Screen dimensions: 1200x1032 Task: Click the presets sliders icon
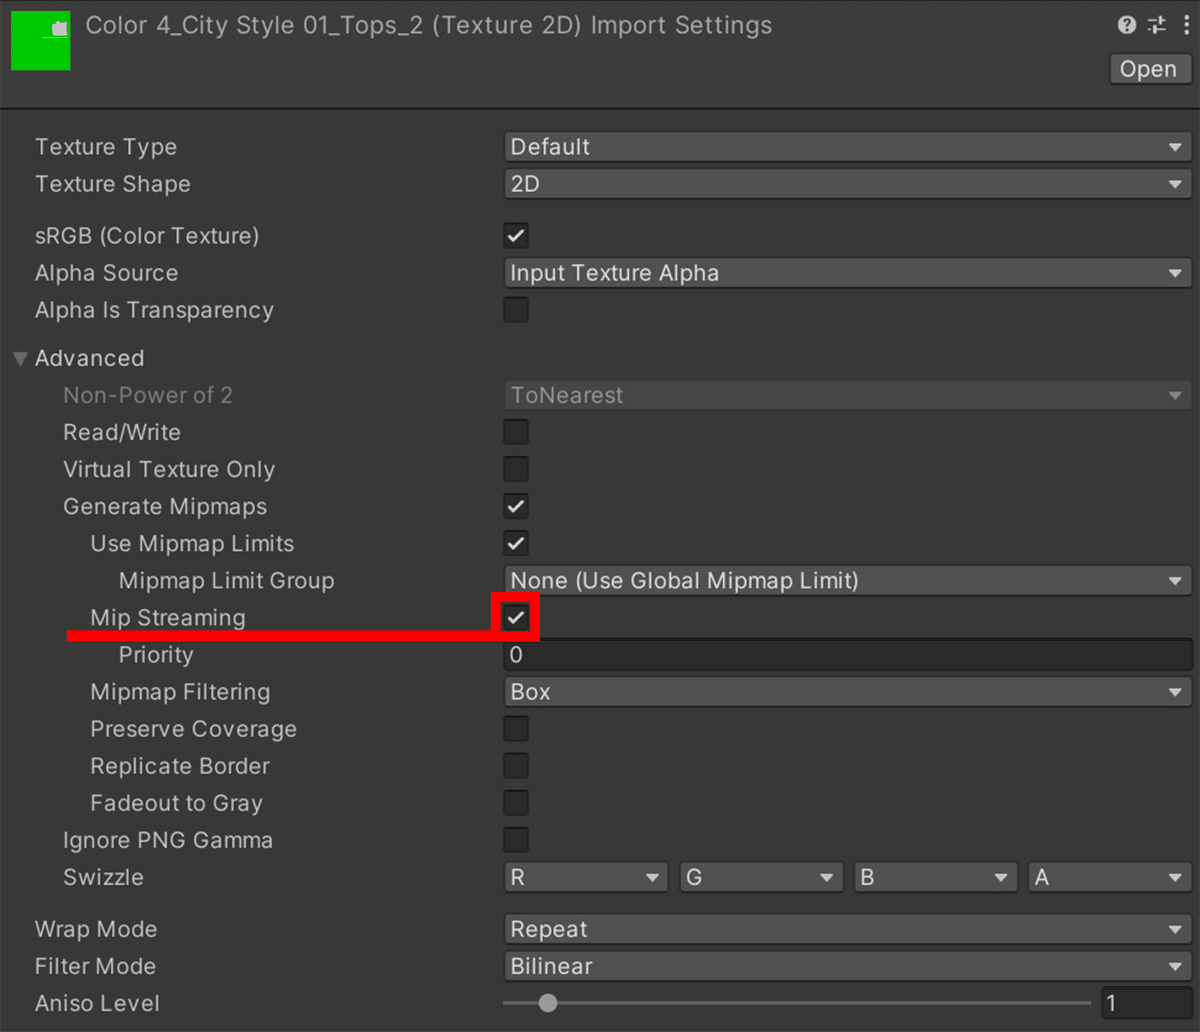coord(1156,26)
